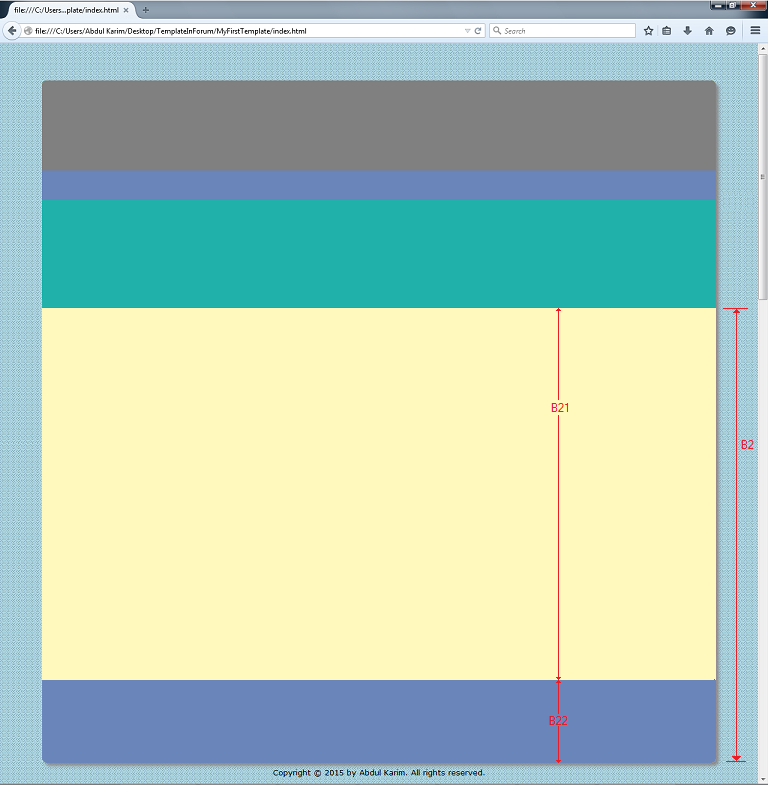Show bookmarks list icon in toolbar
768x785 pixels.
pyautogui.click(x=667, y=31)
